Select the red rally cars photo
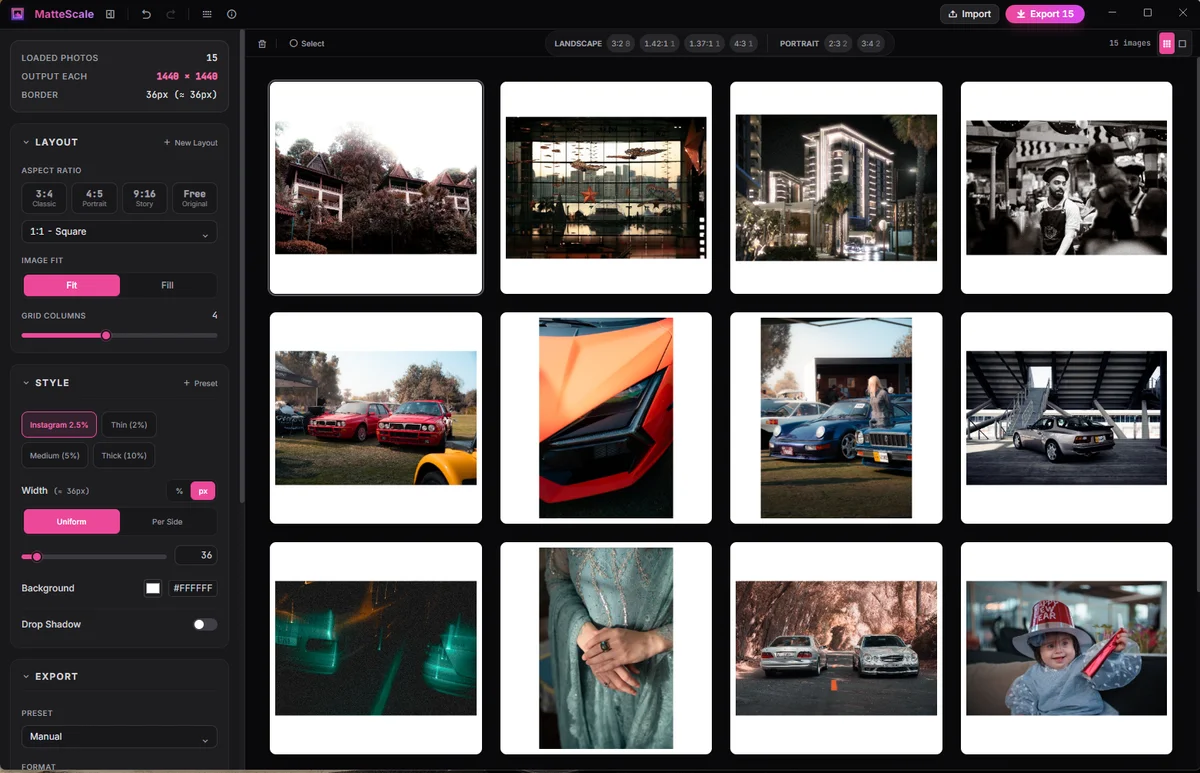This screenshot has width=1200, height=773. (376, 418)
